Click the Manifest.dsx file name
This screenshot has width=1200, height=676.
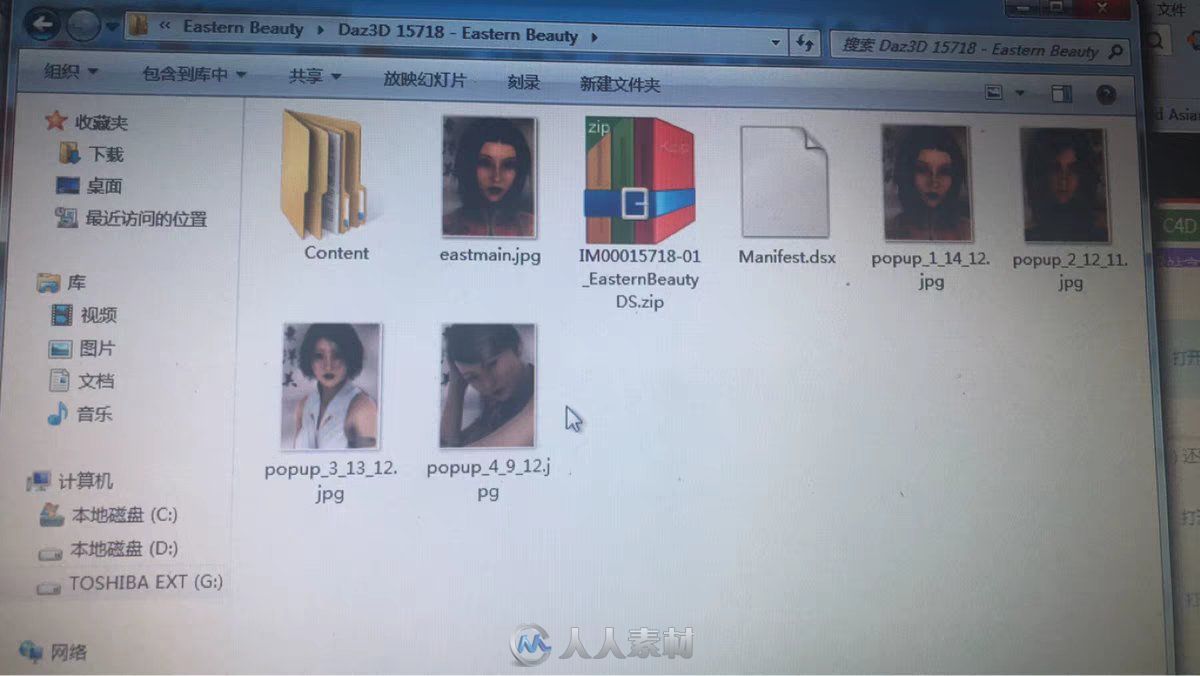pos(787,257)
